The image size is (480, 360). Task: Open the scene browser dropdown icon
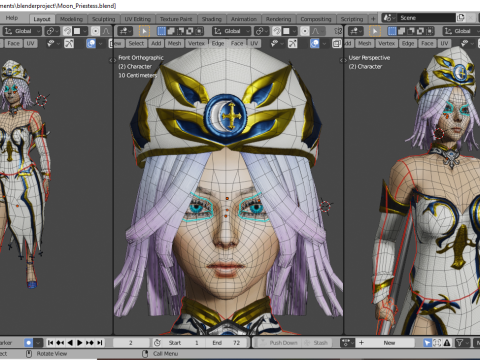(389, 18)
